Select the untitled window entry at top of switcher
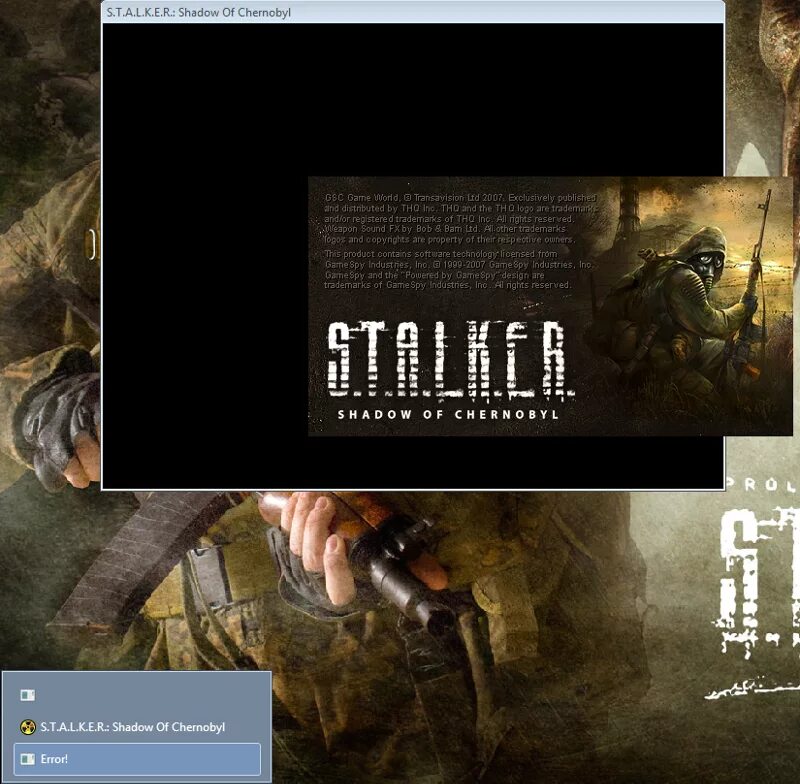 (137, 695)
